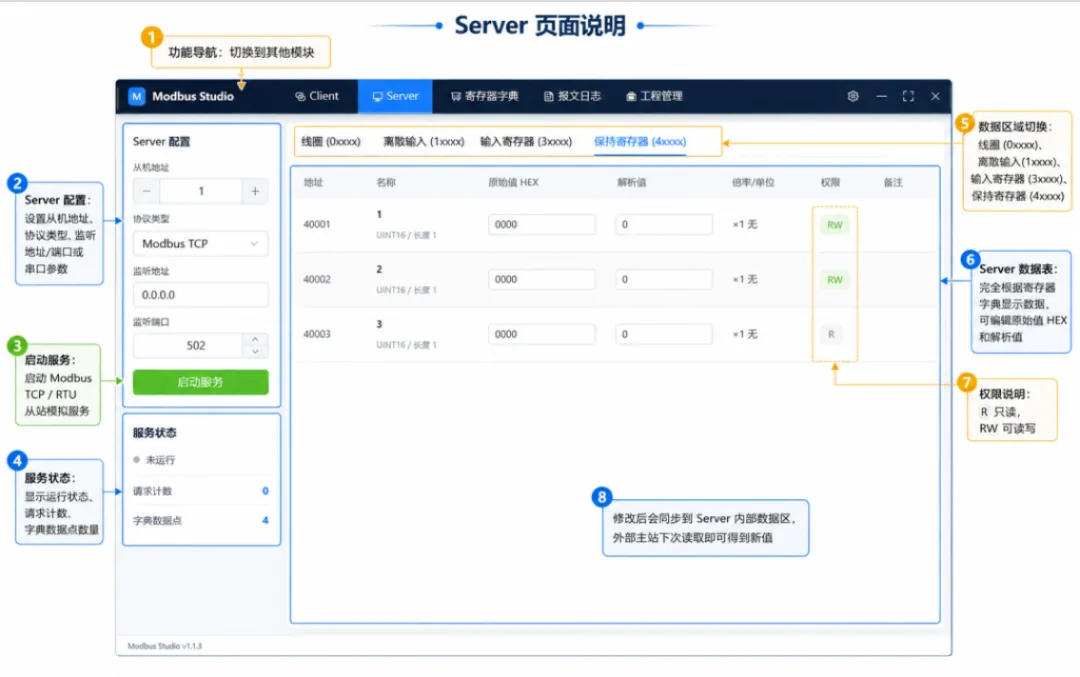Click the 监听端口 502 field
The height and width of the screenshot is (677, 1080).
(188, 346)
